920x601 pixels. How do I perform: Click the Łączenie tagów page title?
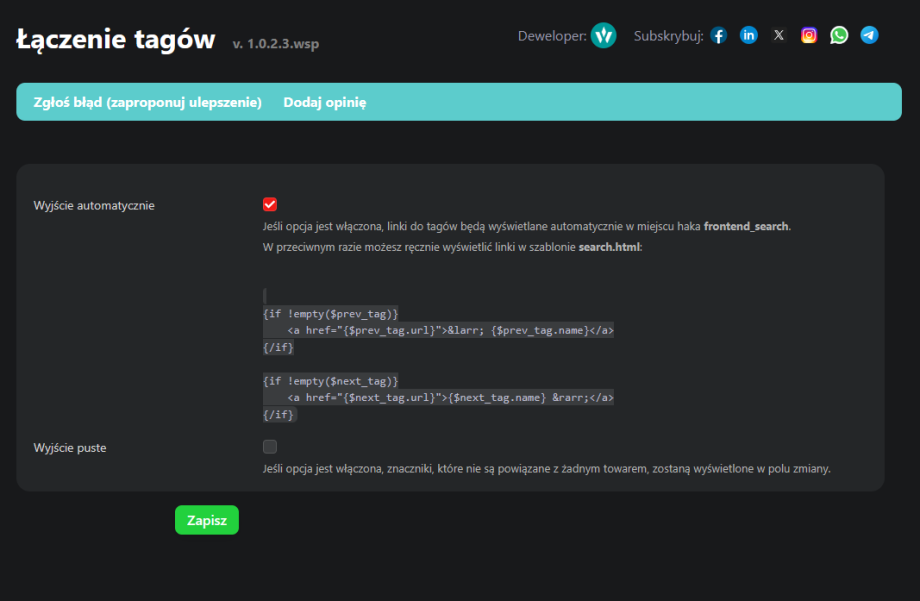pos(116,40)
